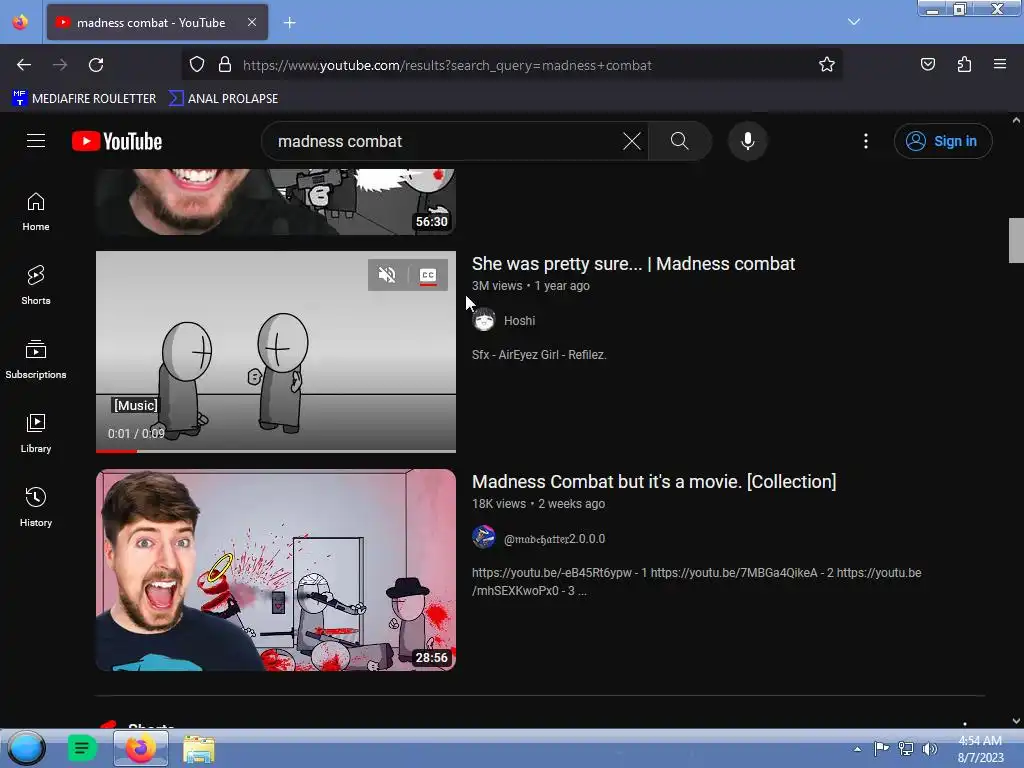Toggle closed captions on the preview
Screen dimensions: 1024x768
tap(428, 275)
